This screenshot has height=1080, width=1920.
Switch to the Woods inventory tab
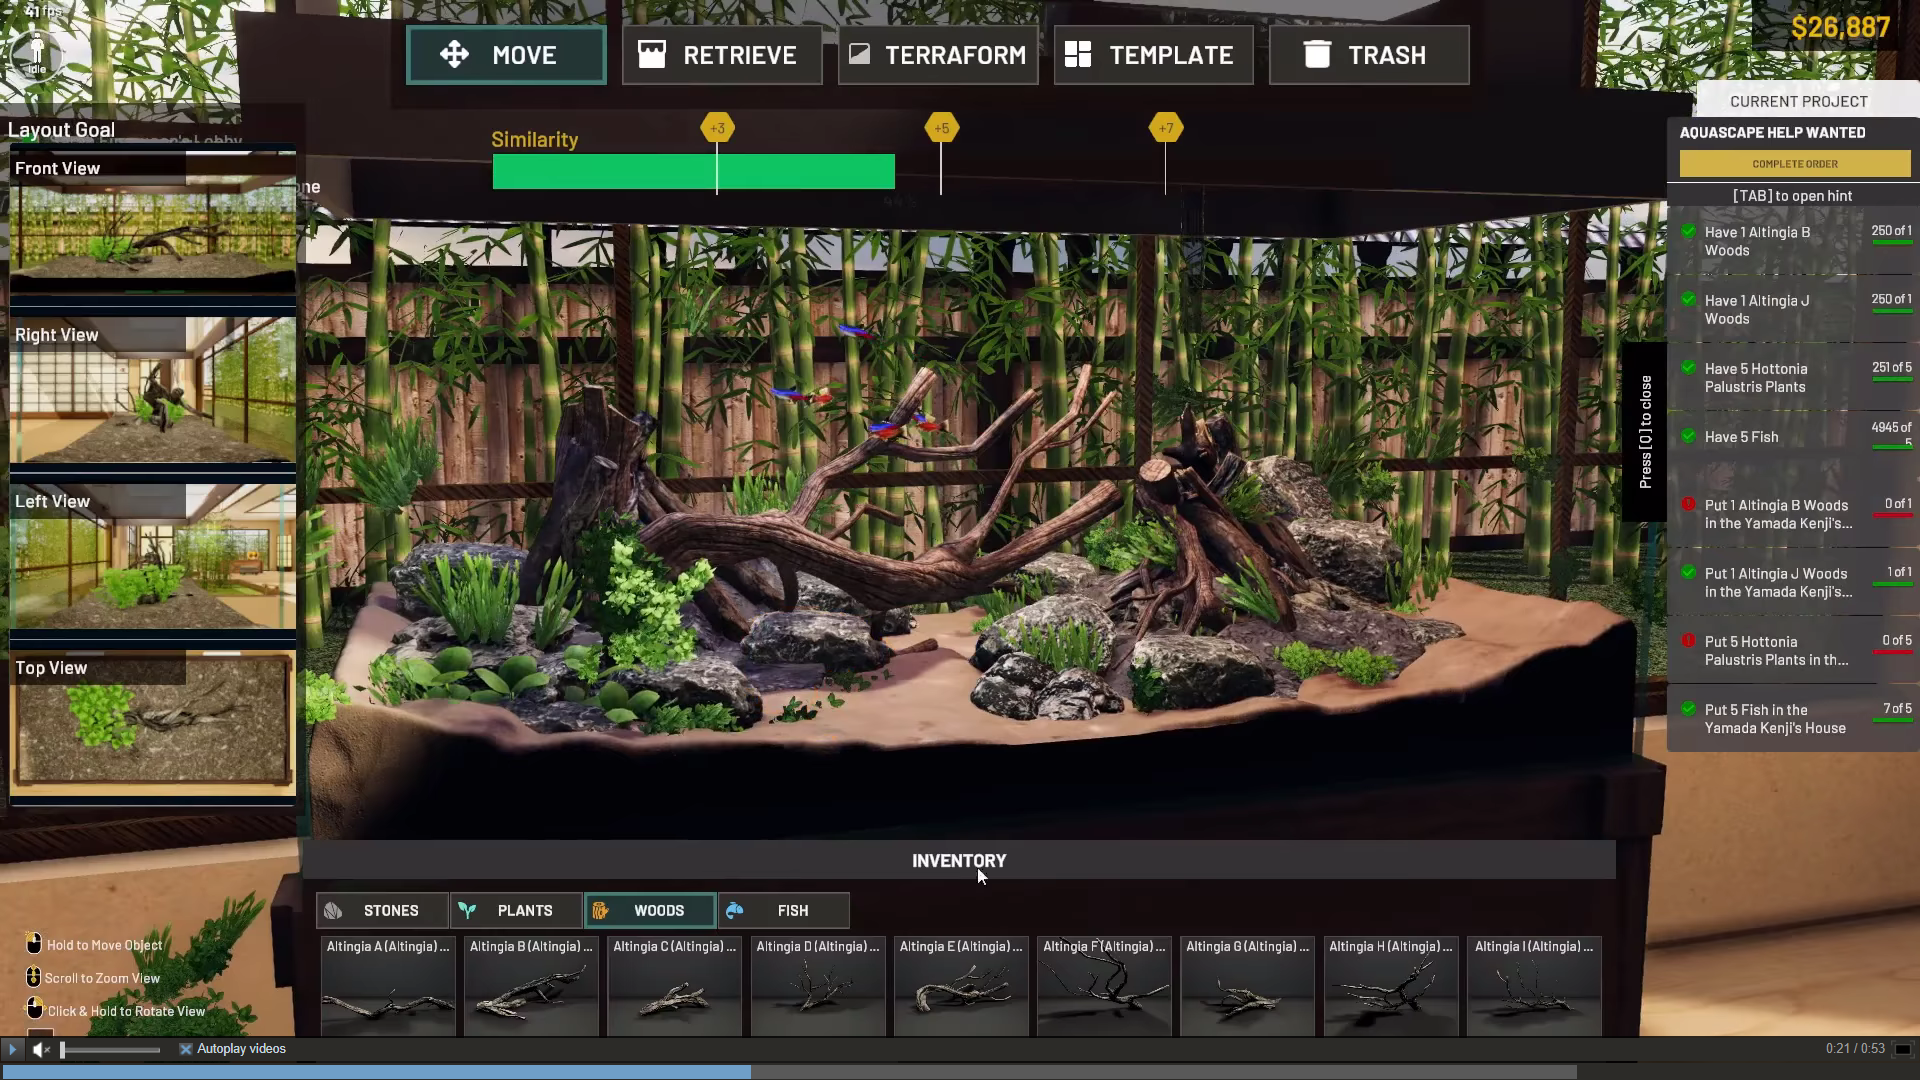[650, 911]
